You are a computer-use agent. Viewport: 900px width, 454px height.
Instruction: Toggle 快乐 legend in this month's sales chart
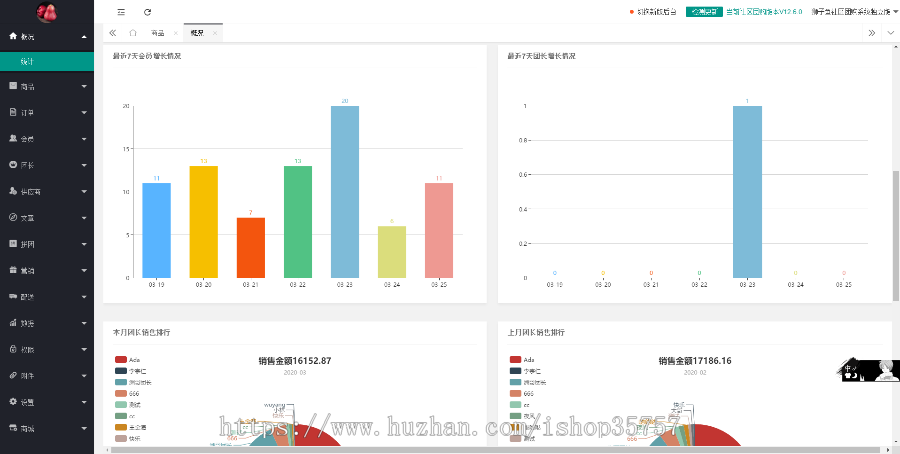click(x=127, y=439)
